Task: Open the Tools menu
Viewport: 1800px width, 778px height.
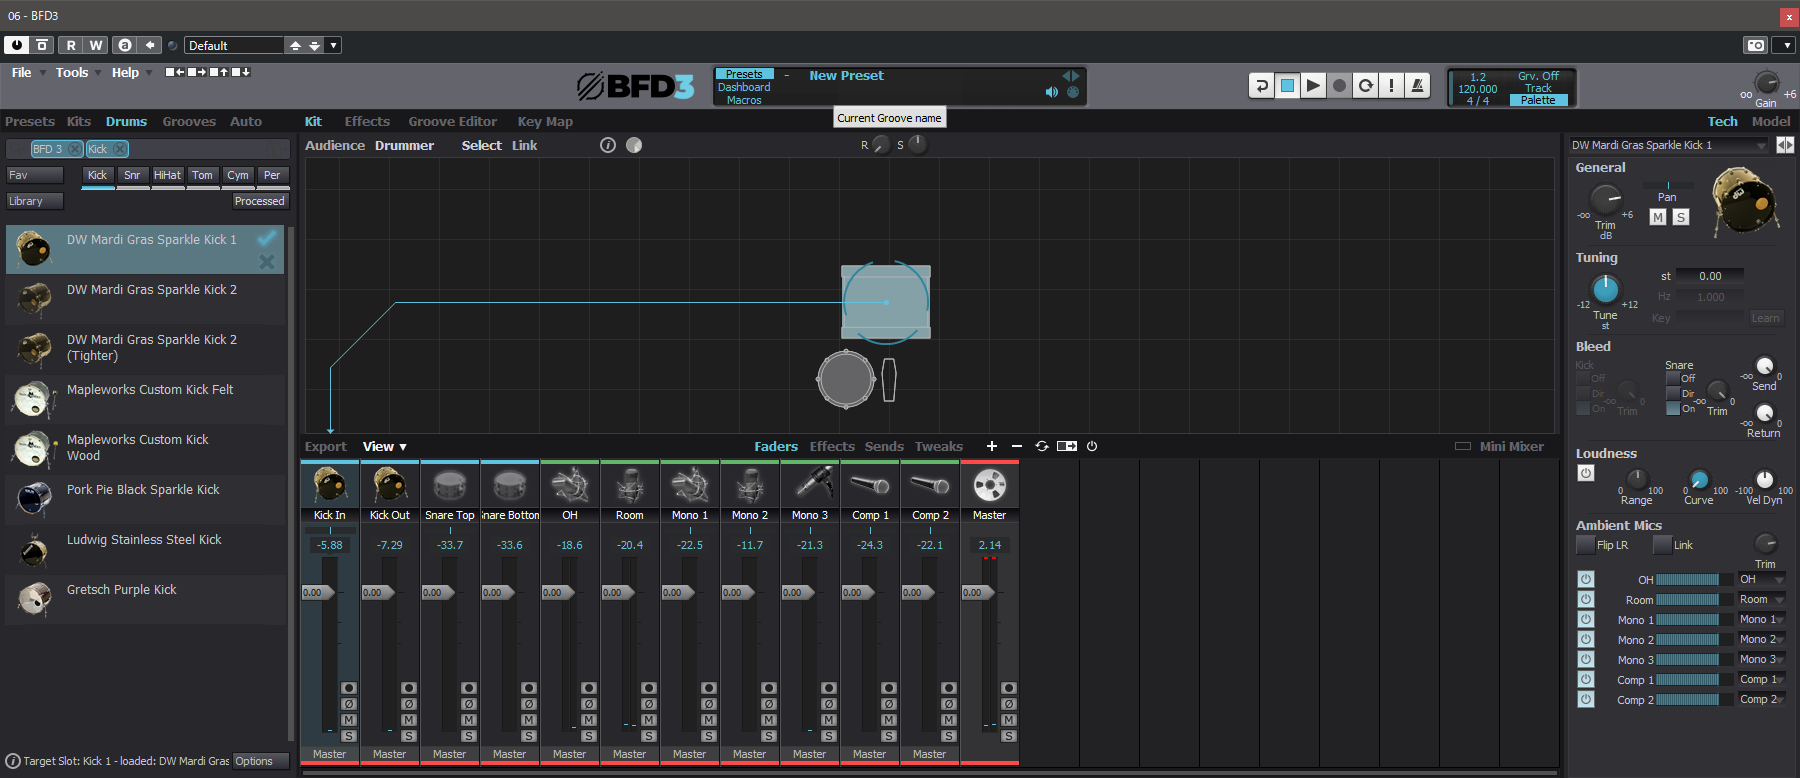Action: [x=72, y=73]
